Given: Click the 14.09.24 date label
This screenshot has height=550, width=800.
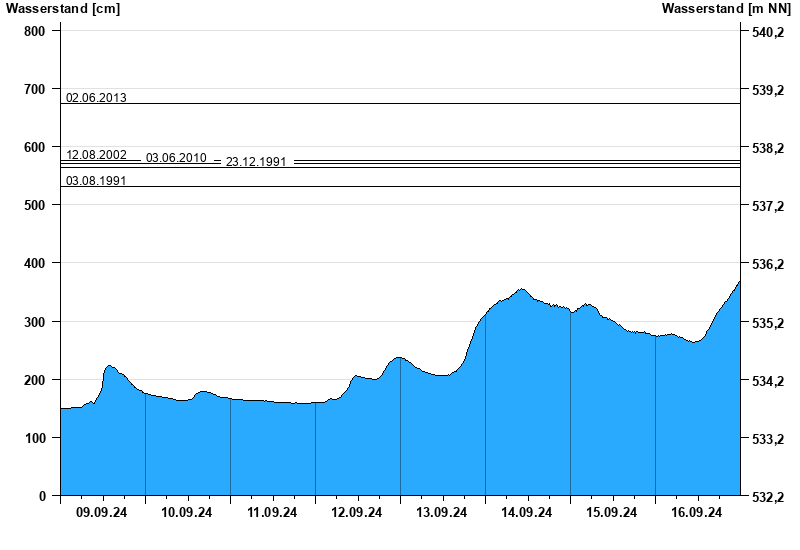Looking at the screenshot, I should (527, 512).
